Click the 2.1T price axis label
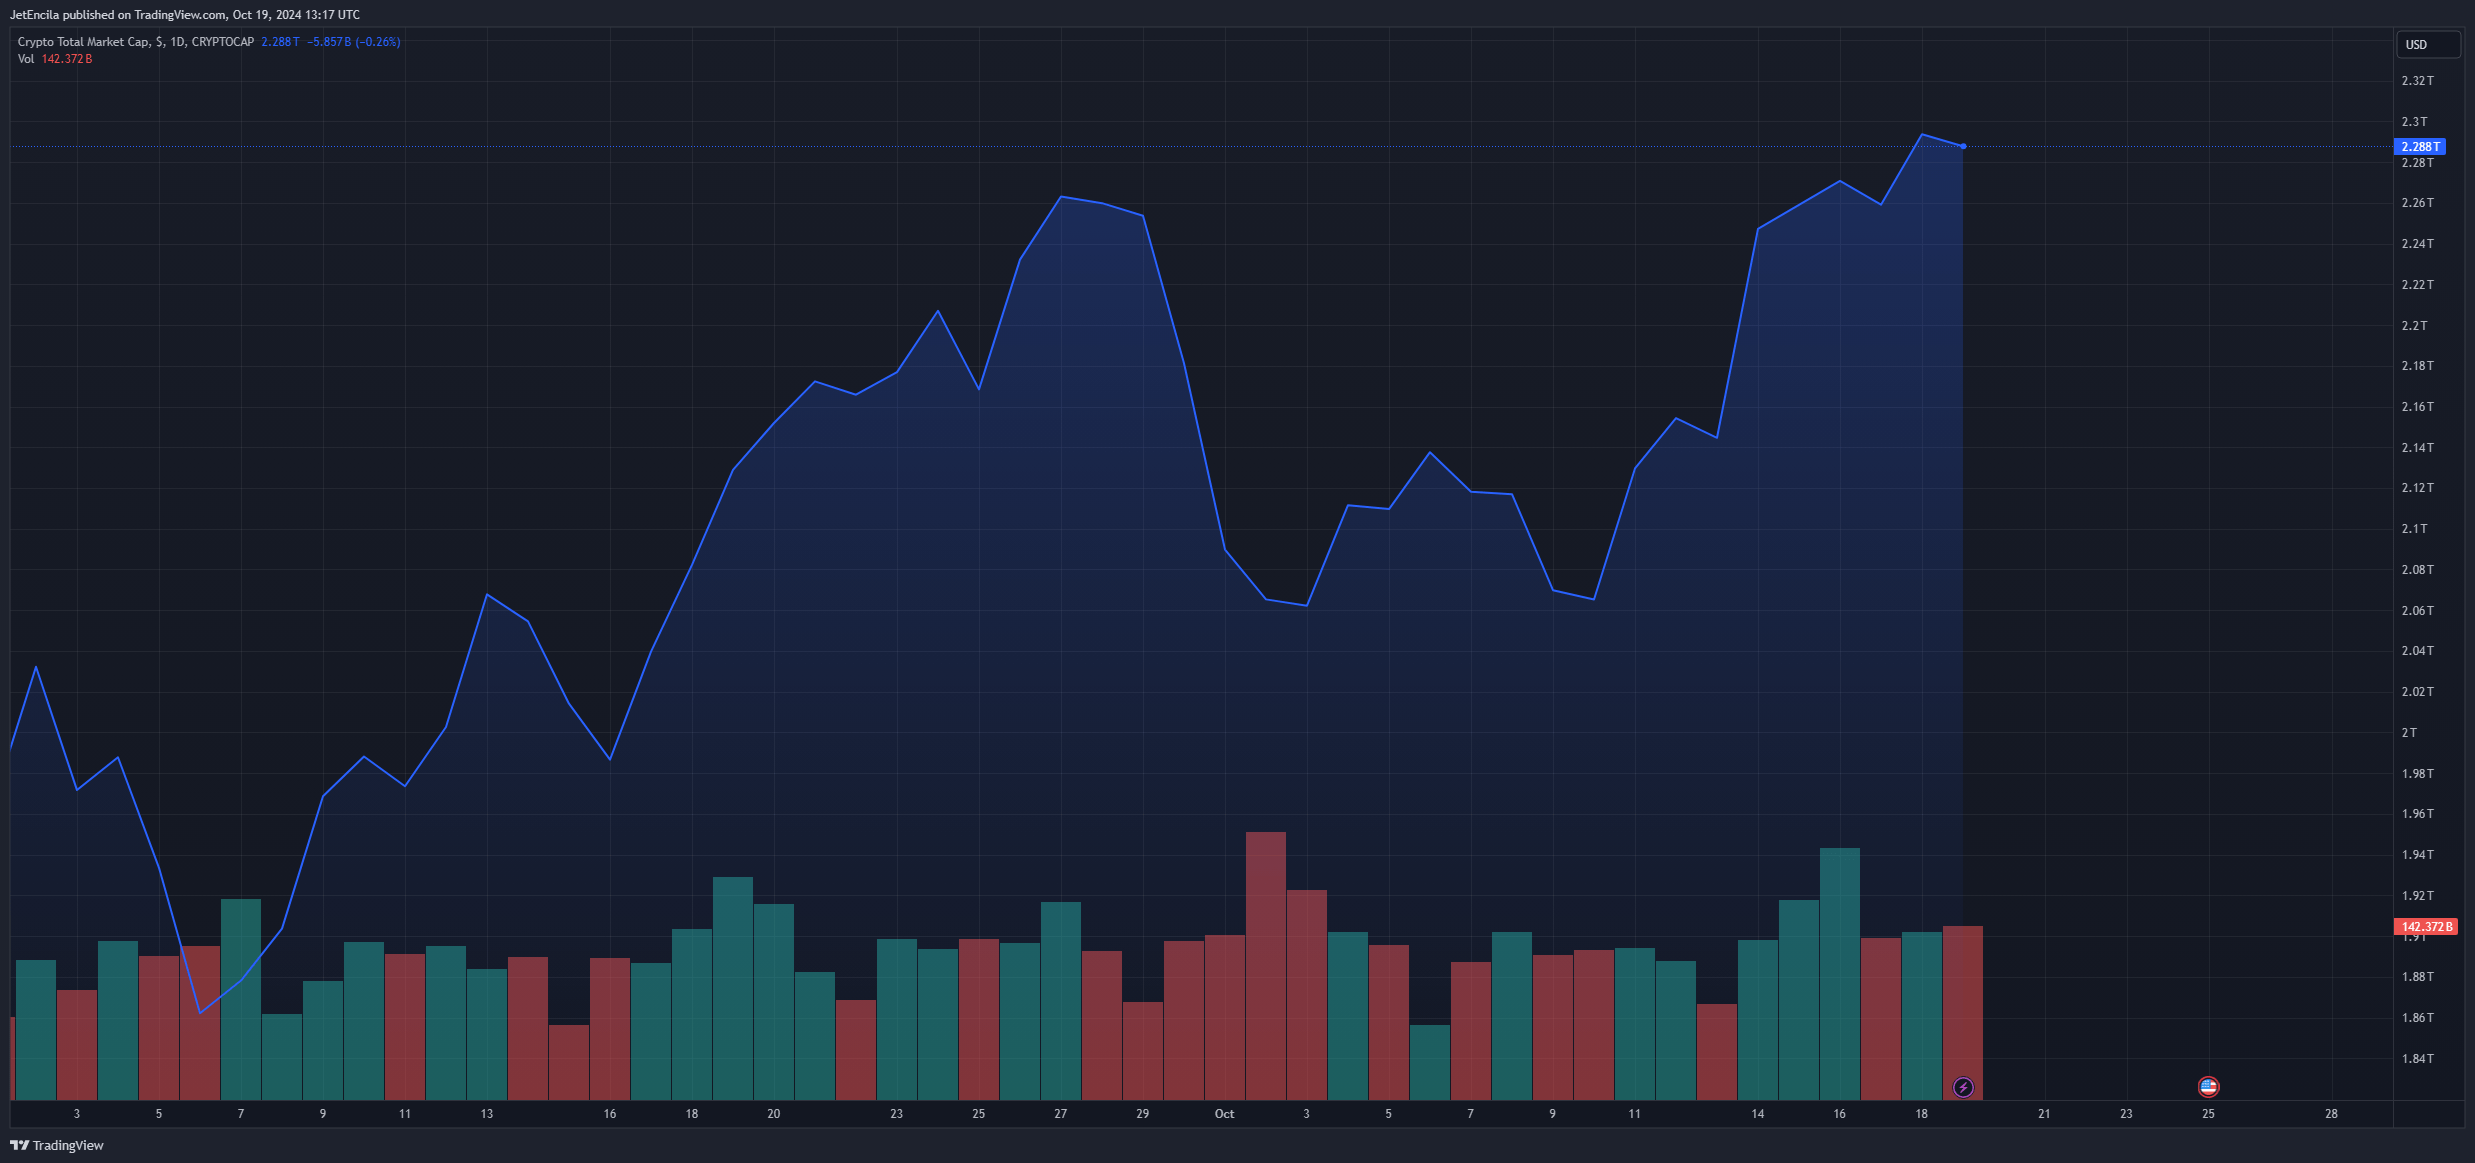2475x1163 pixels. point(2415,529)
